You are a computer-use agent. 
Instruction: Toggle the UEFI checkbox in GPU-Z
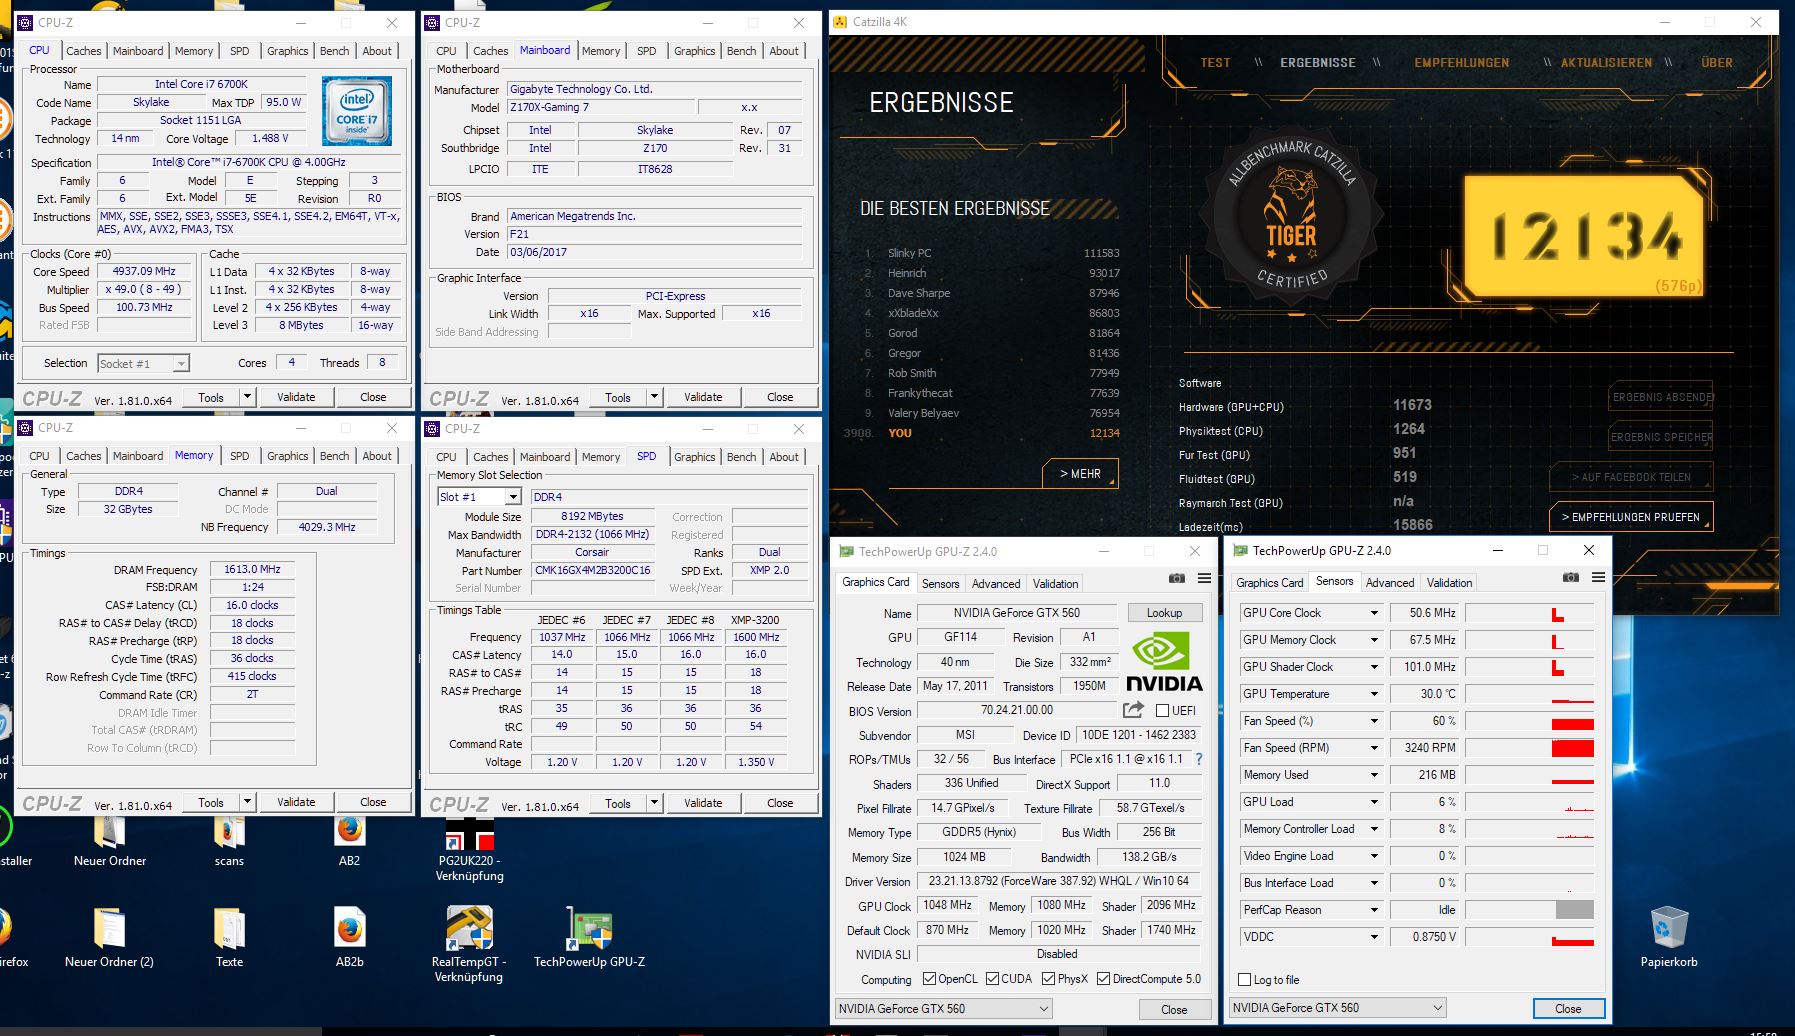pyautogui.click(x=1162, y=710)
